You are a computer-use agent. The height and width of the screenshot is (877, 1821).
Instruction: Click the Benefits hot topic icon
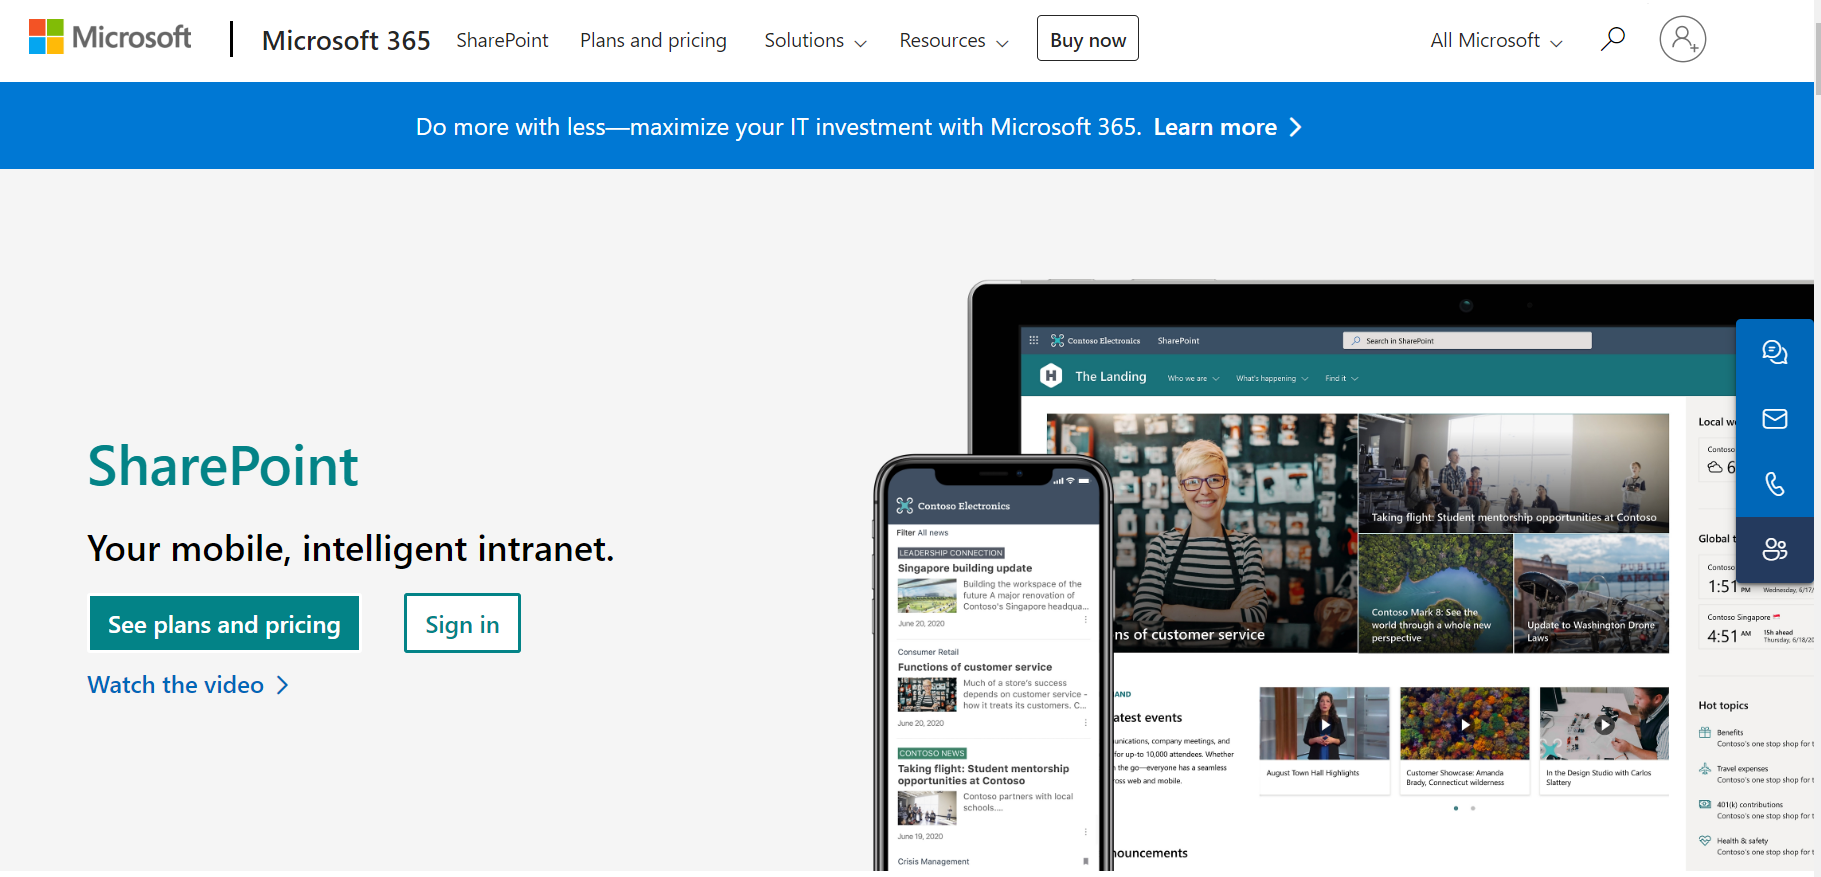[1705, 733]
